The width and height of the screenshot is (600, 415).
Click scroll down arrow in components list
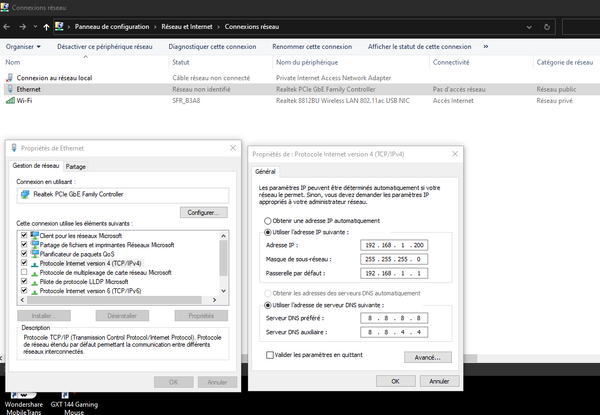(223, 291)
